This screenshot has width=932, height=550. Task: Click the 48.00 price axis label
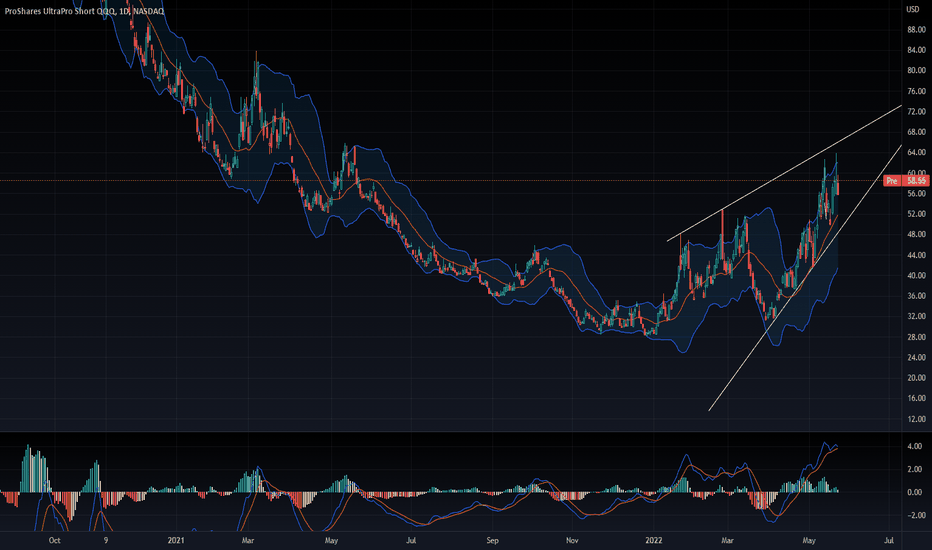[x=916, y=234]
